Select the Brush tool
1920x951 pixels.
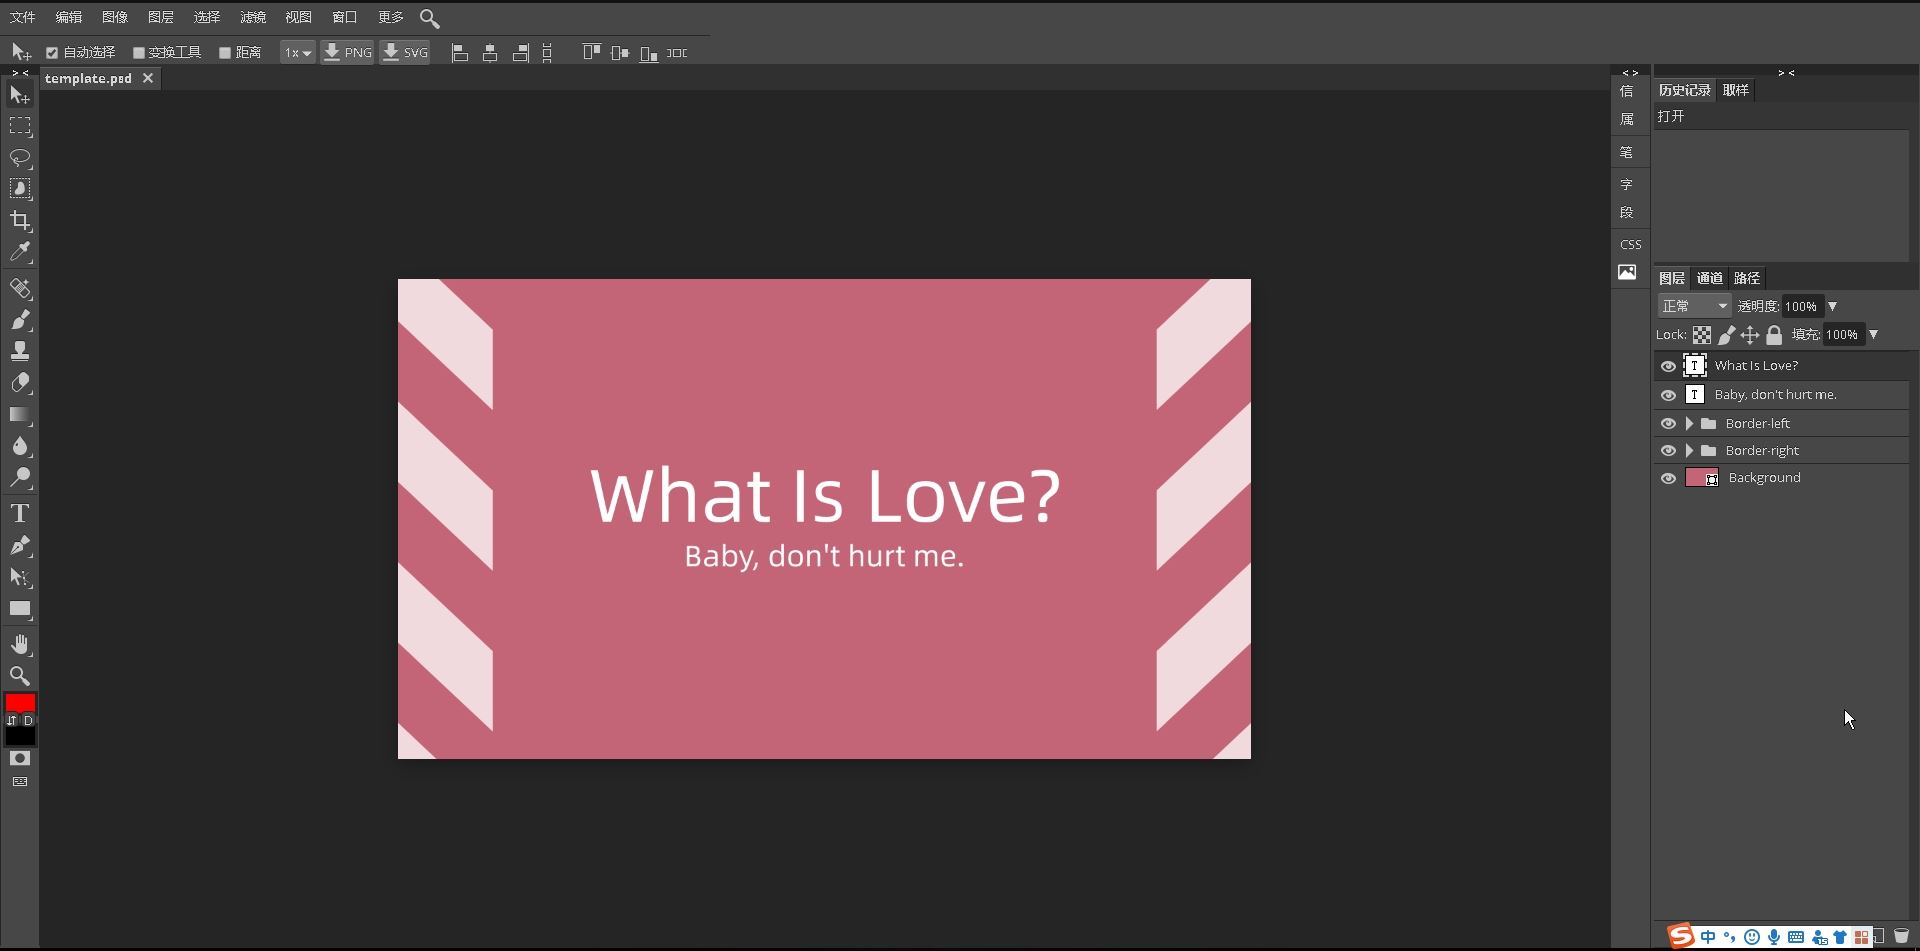20,320
